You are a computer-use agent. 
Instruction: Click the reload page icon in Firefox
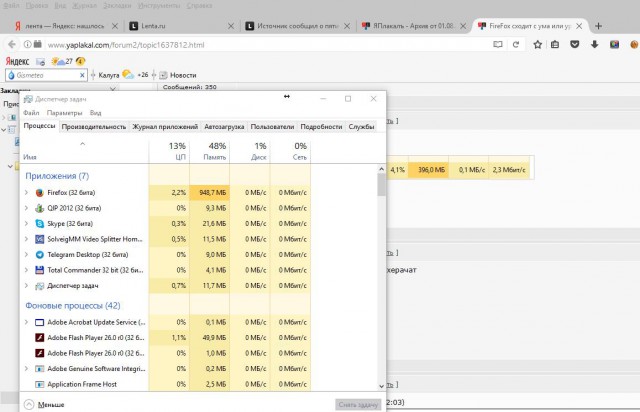516,45
